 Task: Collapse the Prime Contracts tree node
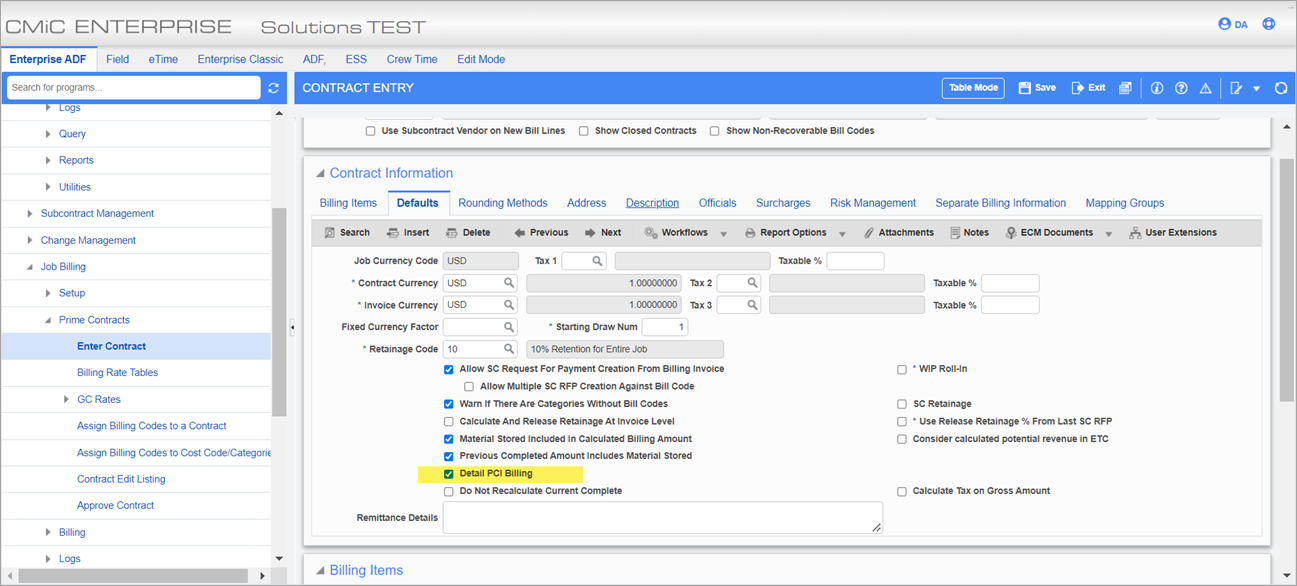pos(48,320)
